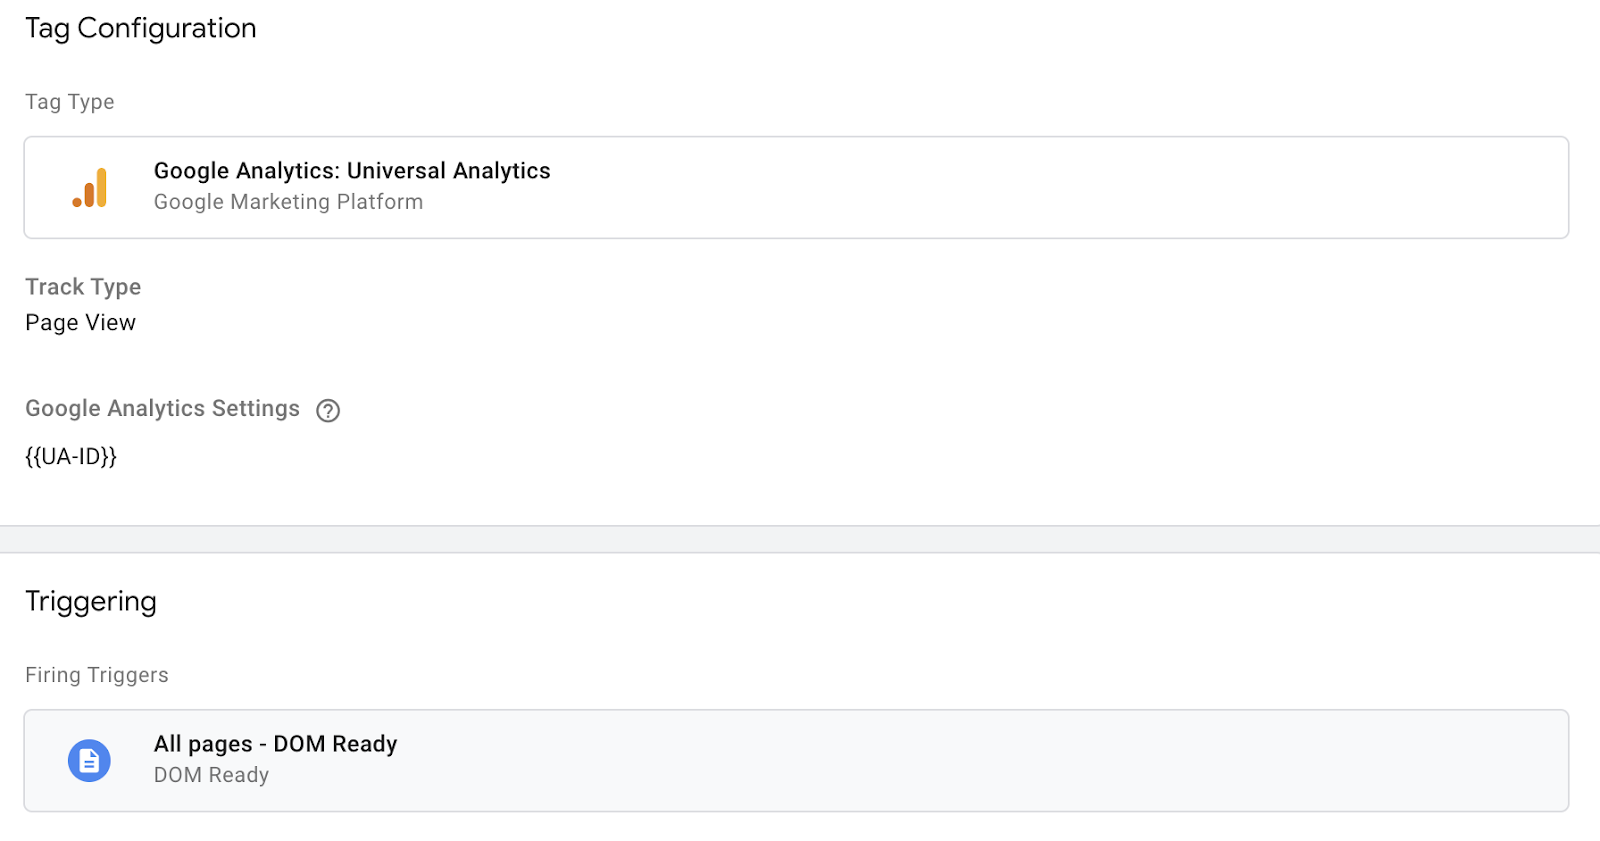Click the Track Type label
Image resolution: width=1600 pixels, height=841 pixels.
pyautogui.click(x=83, y=287)
